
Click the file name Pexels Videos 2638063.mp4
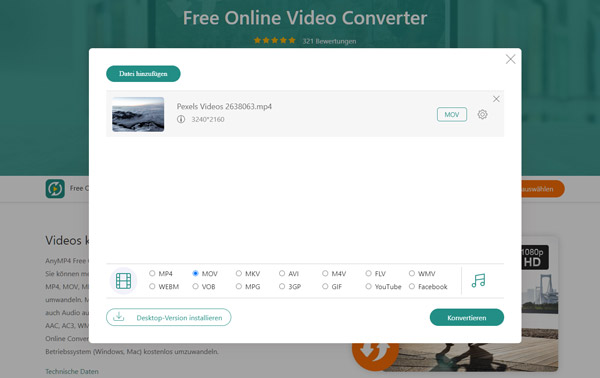click(224, 106)
